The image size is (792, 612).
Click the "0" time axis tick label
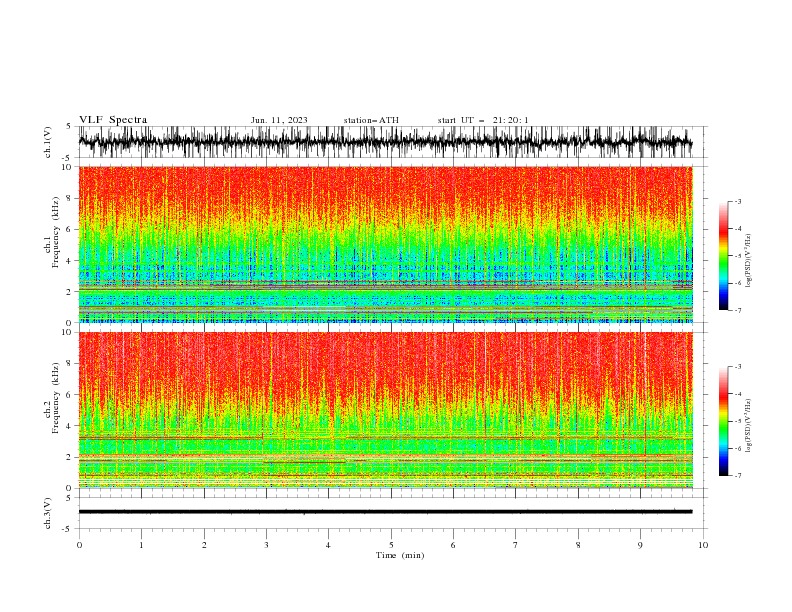[79, 545]
